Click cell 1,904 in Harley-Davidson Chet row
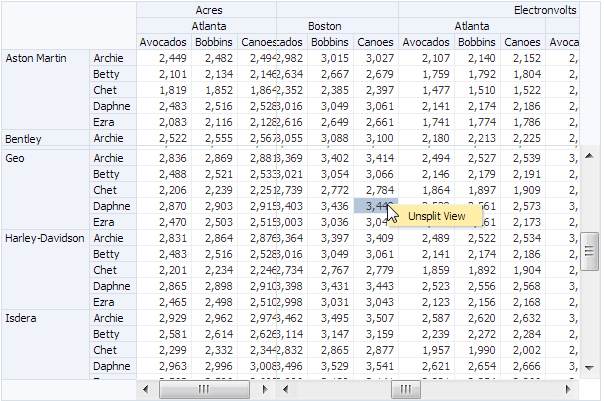This screenshot has width=604, height=401. [523, 270]
